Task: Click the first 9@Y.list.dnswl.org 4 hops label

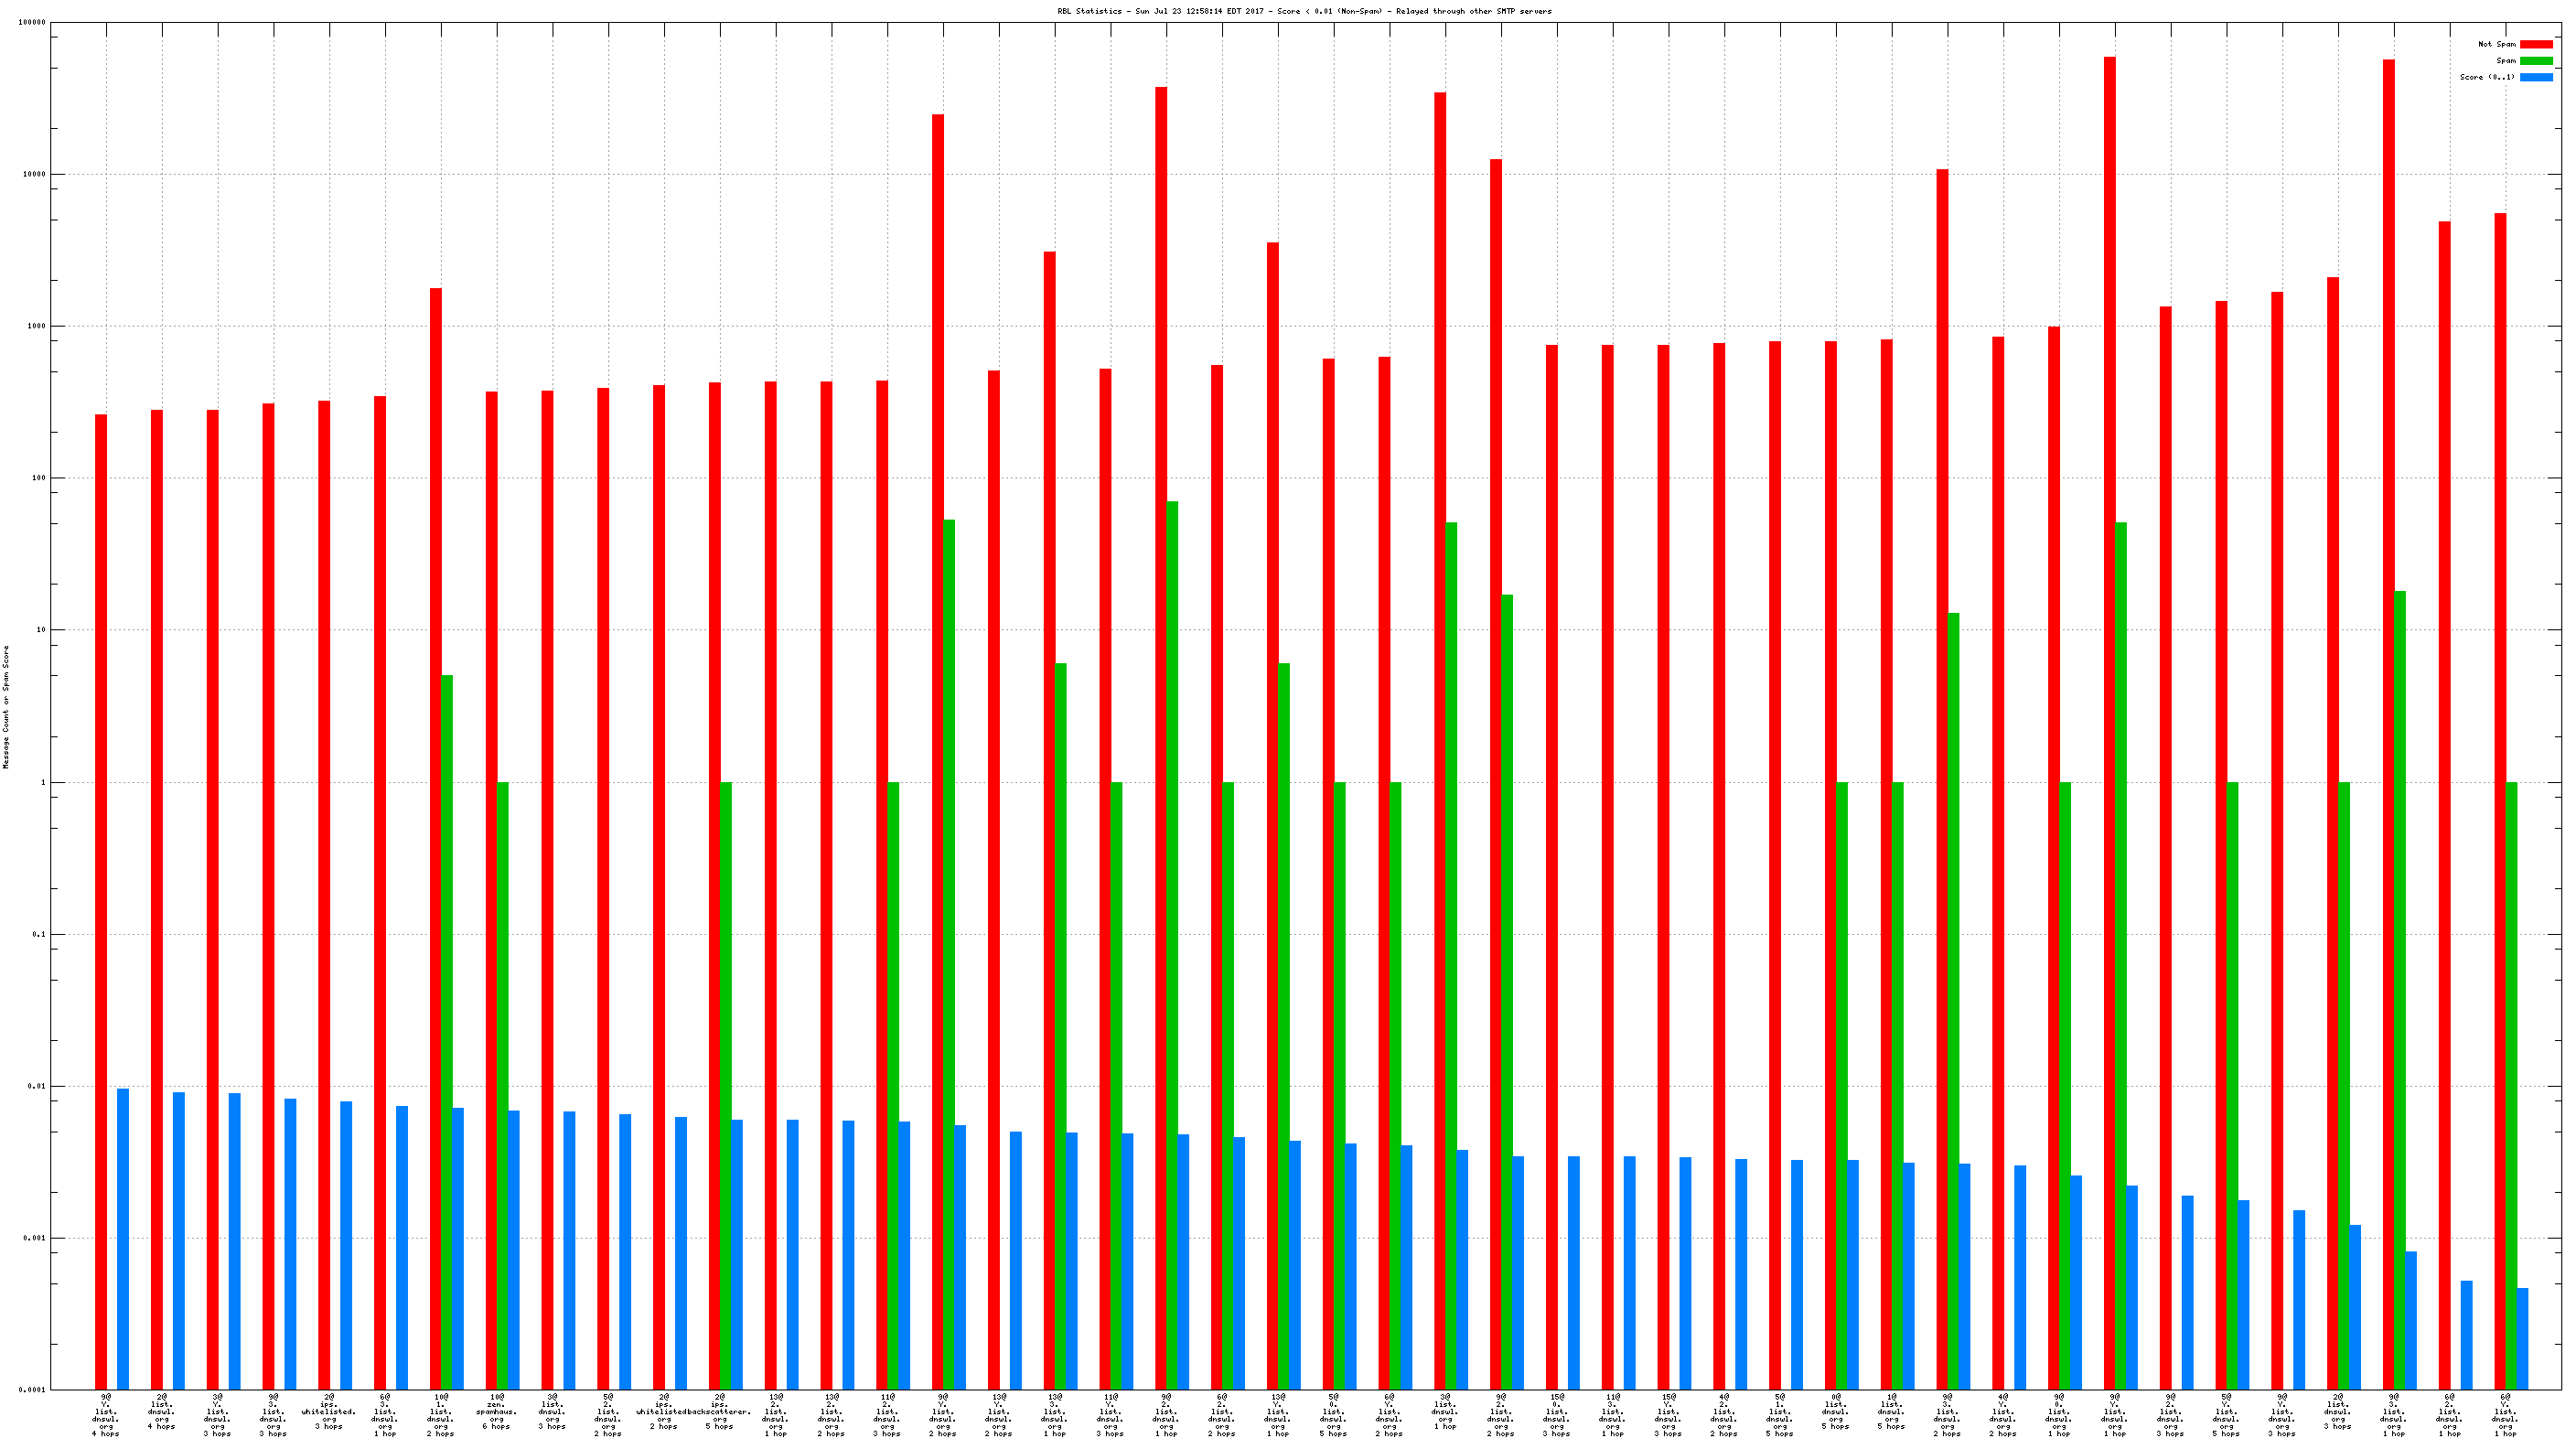Action: [x=105, y=1413]
